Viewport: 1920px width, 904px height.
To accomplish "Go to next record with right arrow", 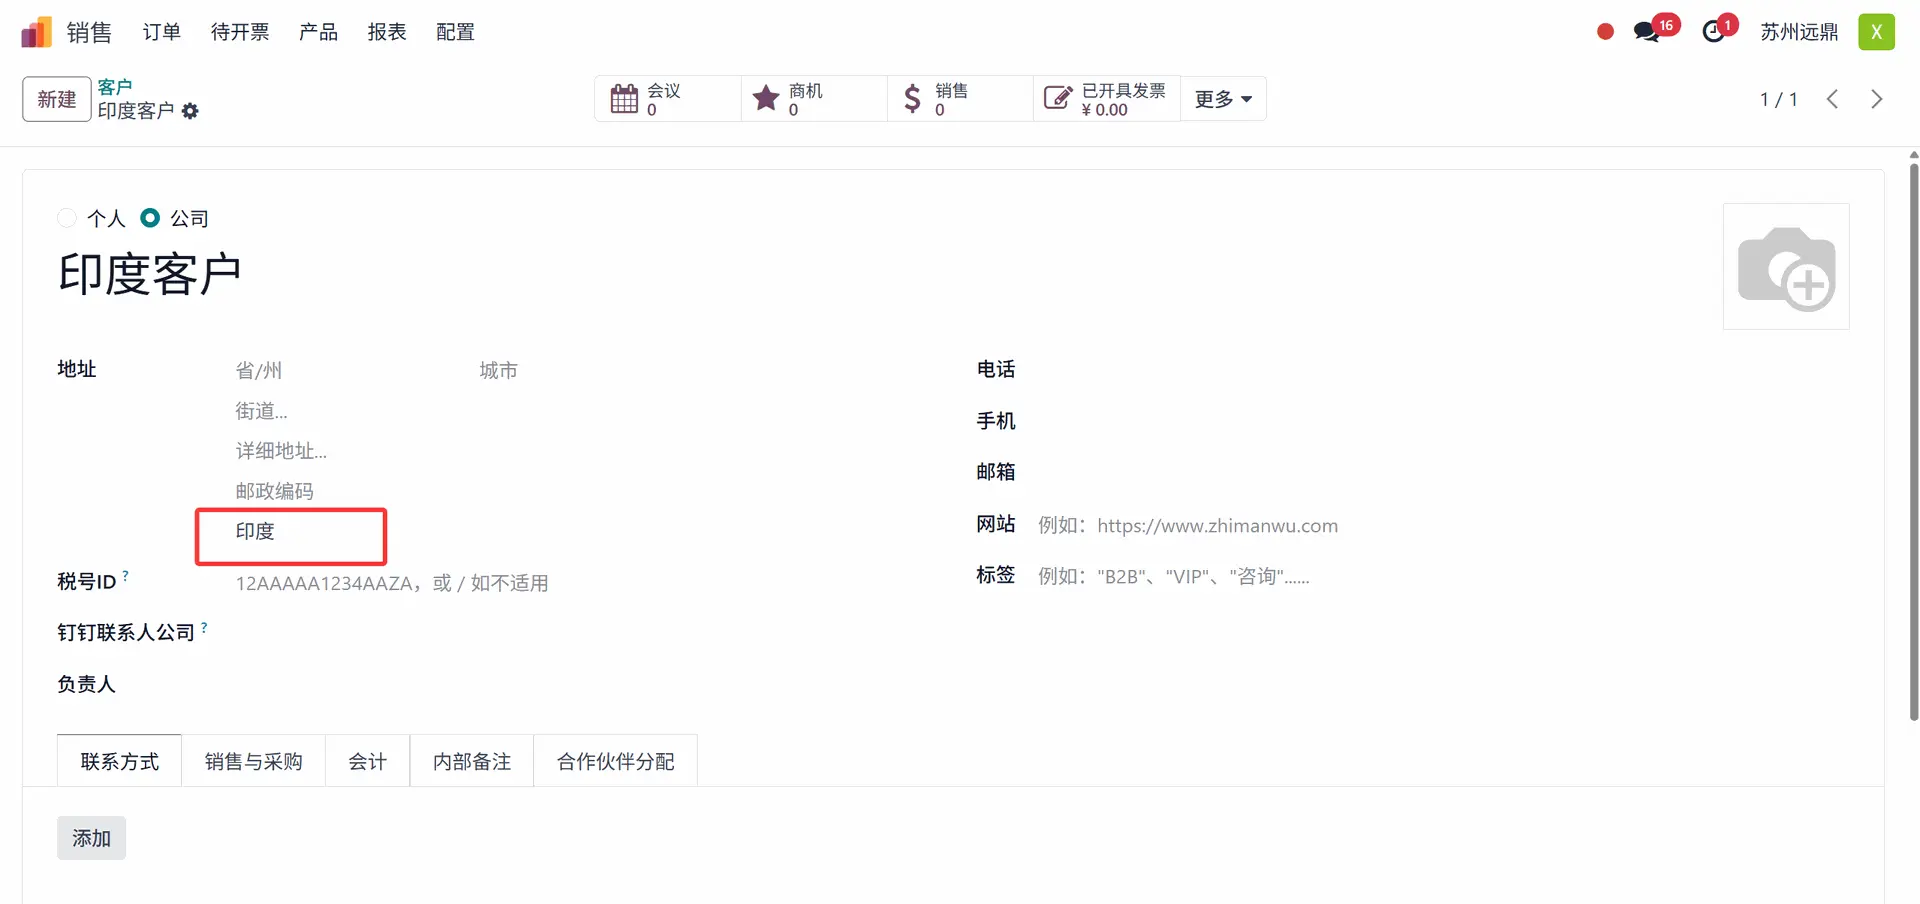I will [1876, 99].
